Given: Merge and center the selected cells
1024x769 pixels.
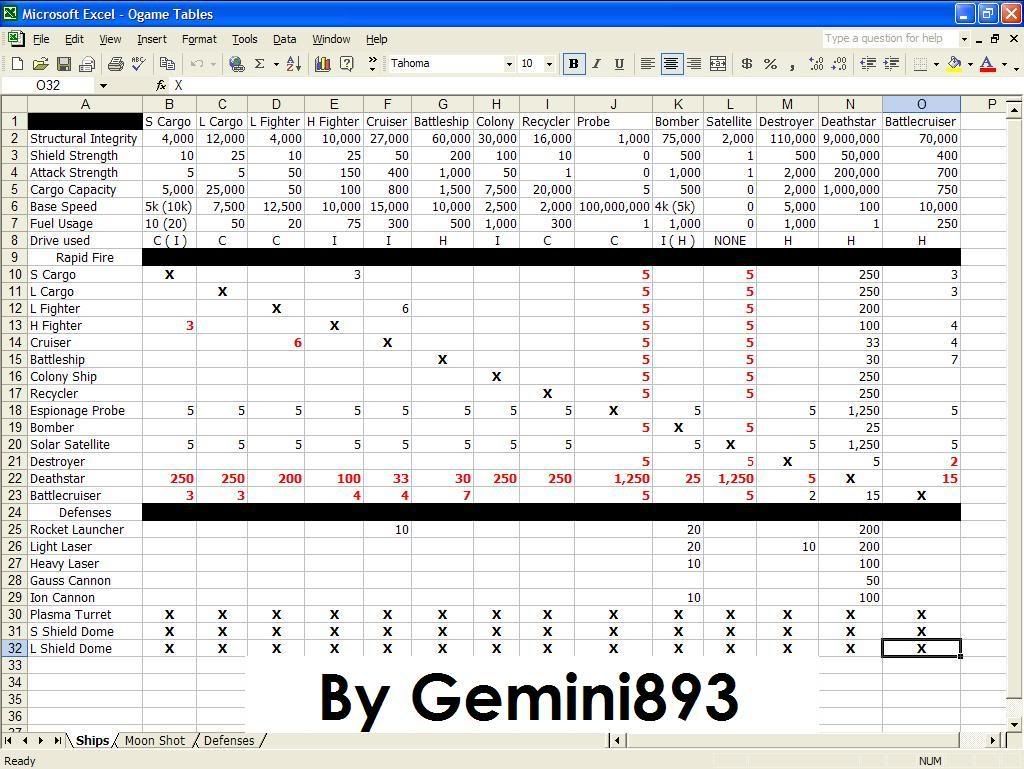Looking at the screenshot, I should click(718, 63).
